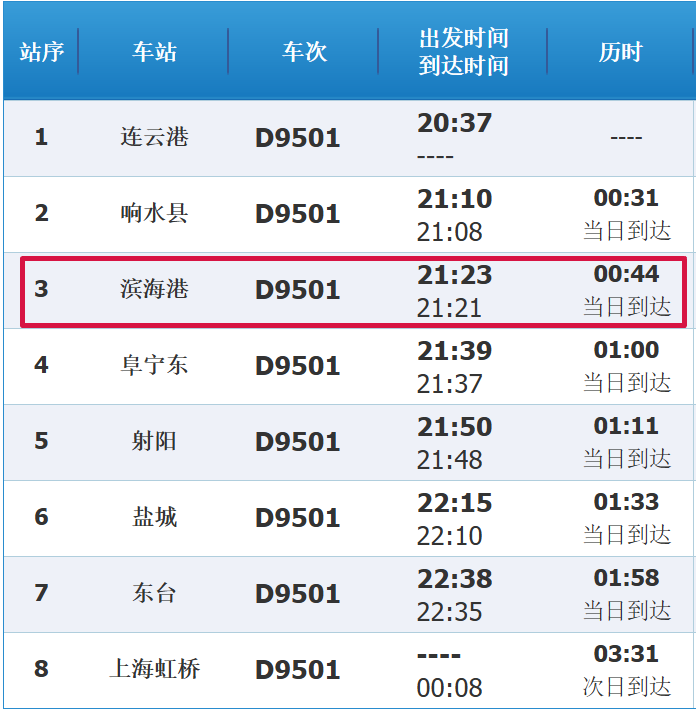
Task: Select the 阜宁东 station name
Action: (x=154, y=365)
